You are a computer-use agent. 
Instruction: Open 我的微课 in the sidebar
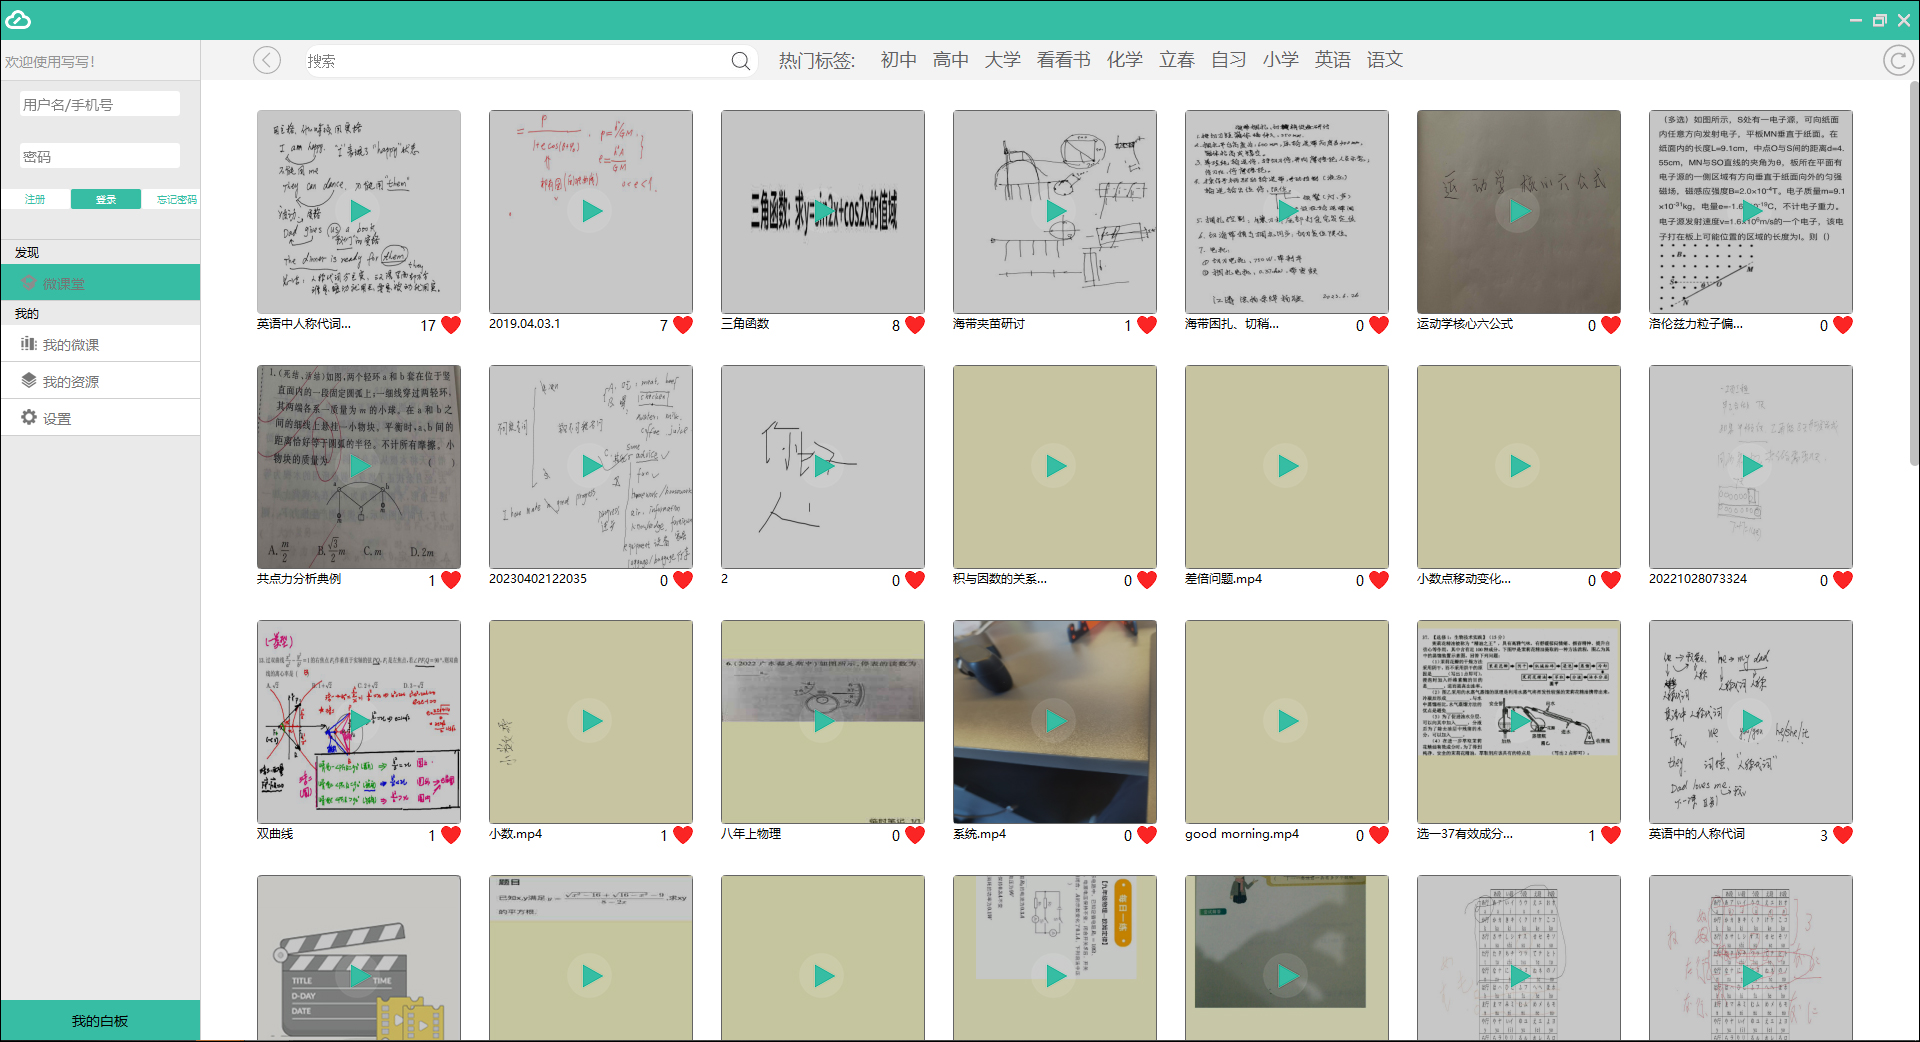pos(100,344)
